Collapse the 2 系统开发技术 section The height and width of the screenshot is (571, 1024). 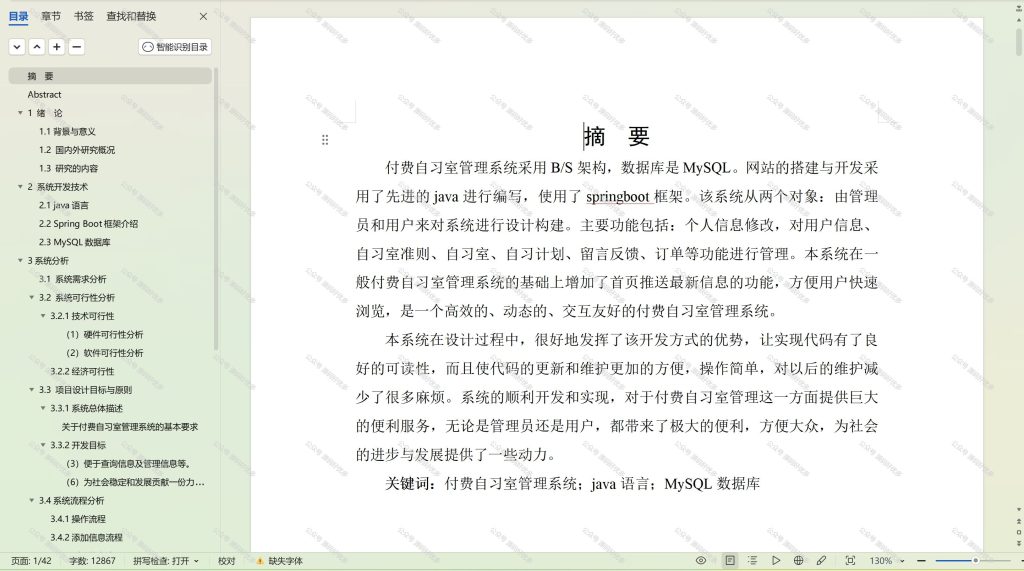tap(20, 187)
